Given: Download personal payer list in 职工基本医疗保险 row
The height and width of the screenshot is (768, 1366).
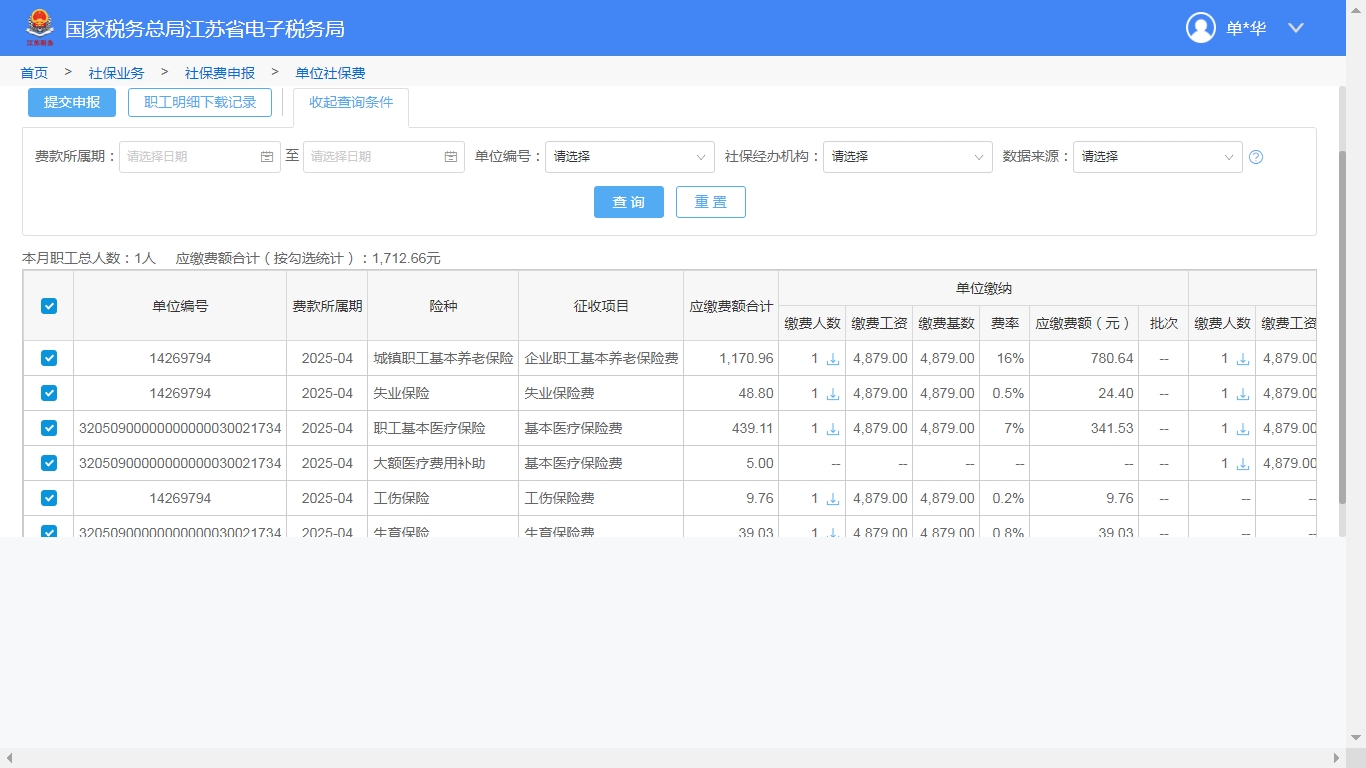Looking at the screenshot, I should pyautogui.click(x=1243, y=429).
